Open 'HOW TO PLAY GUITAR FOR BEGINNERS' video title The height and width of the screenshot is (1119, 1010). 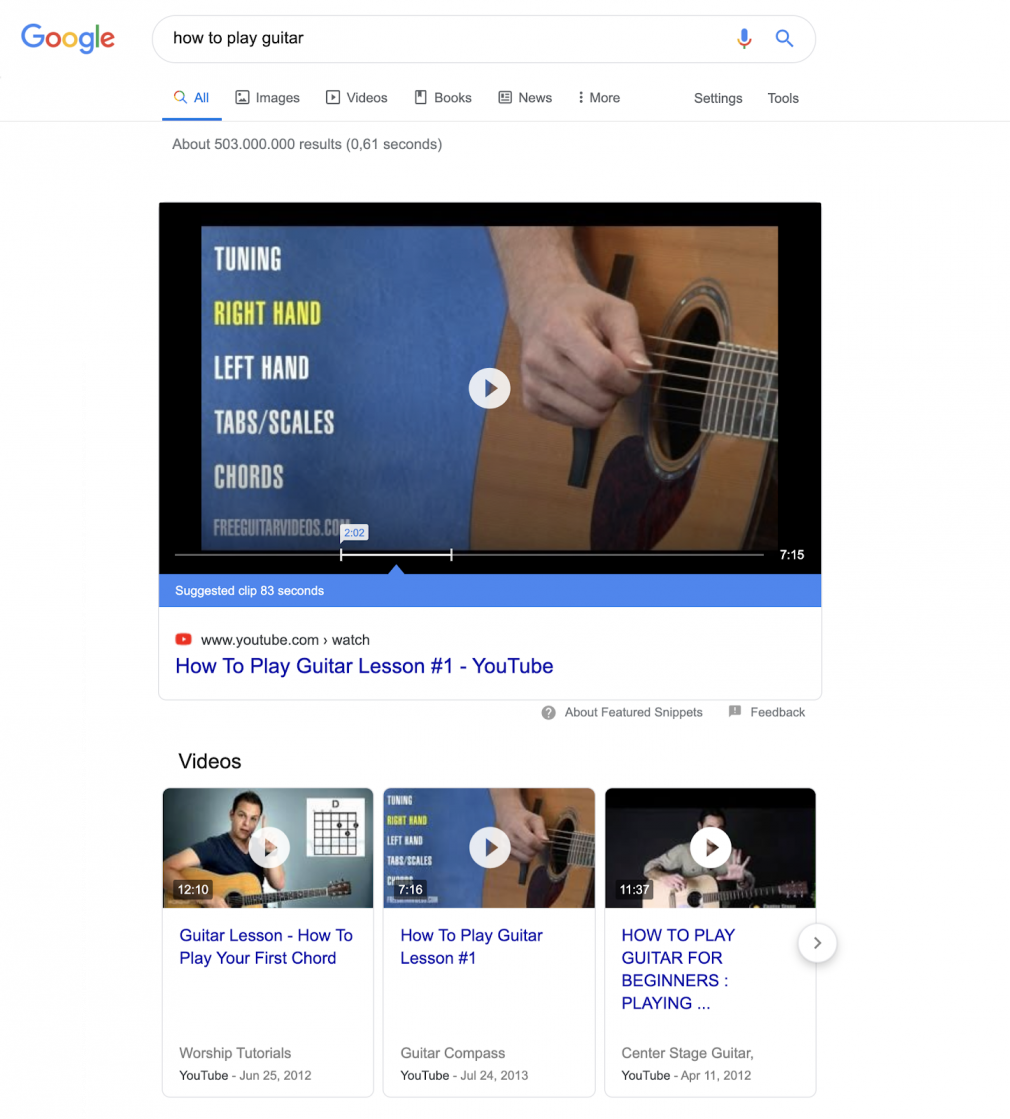tap(677, 969)
